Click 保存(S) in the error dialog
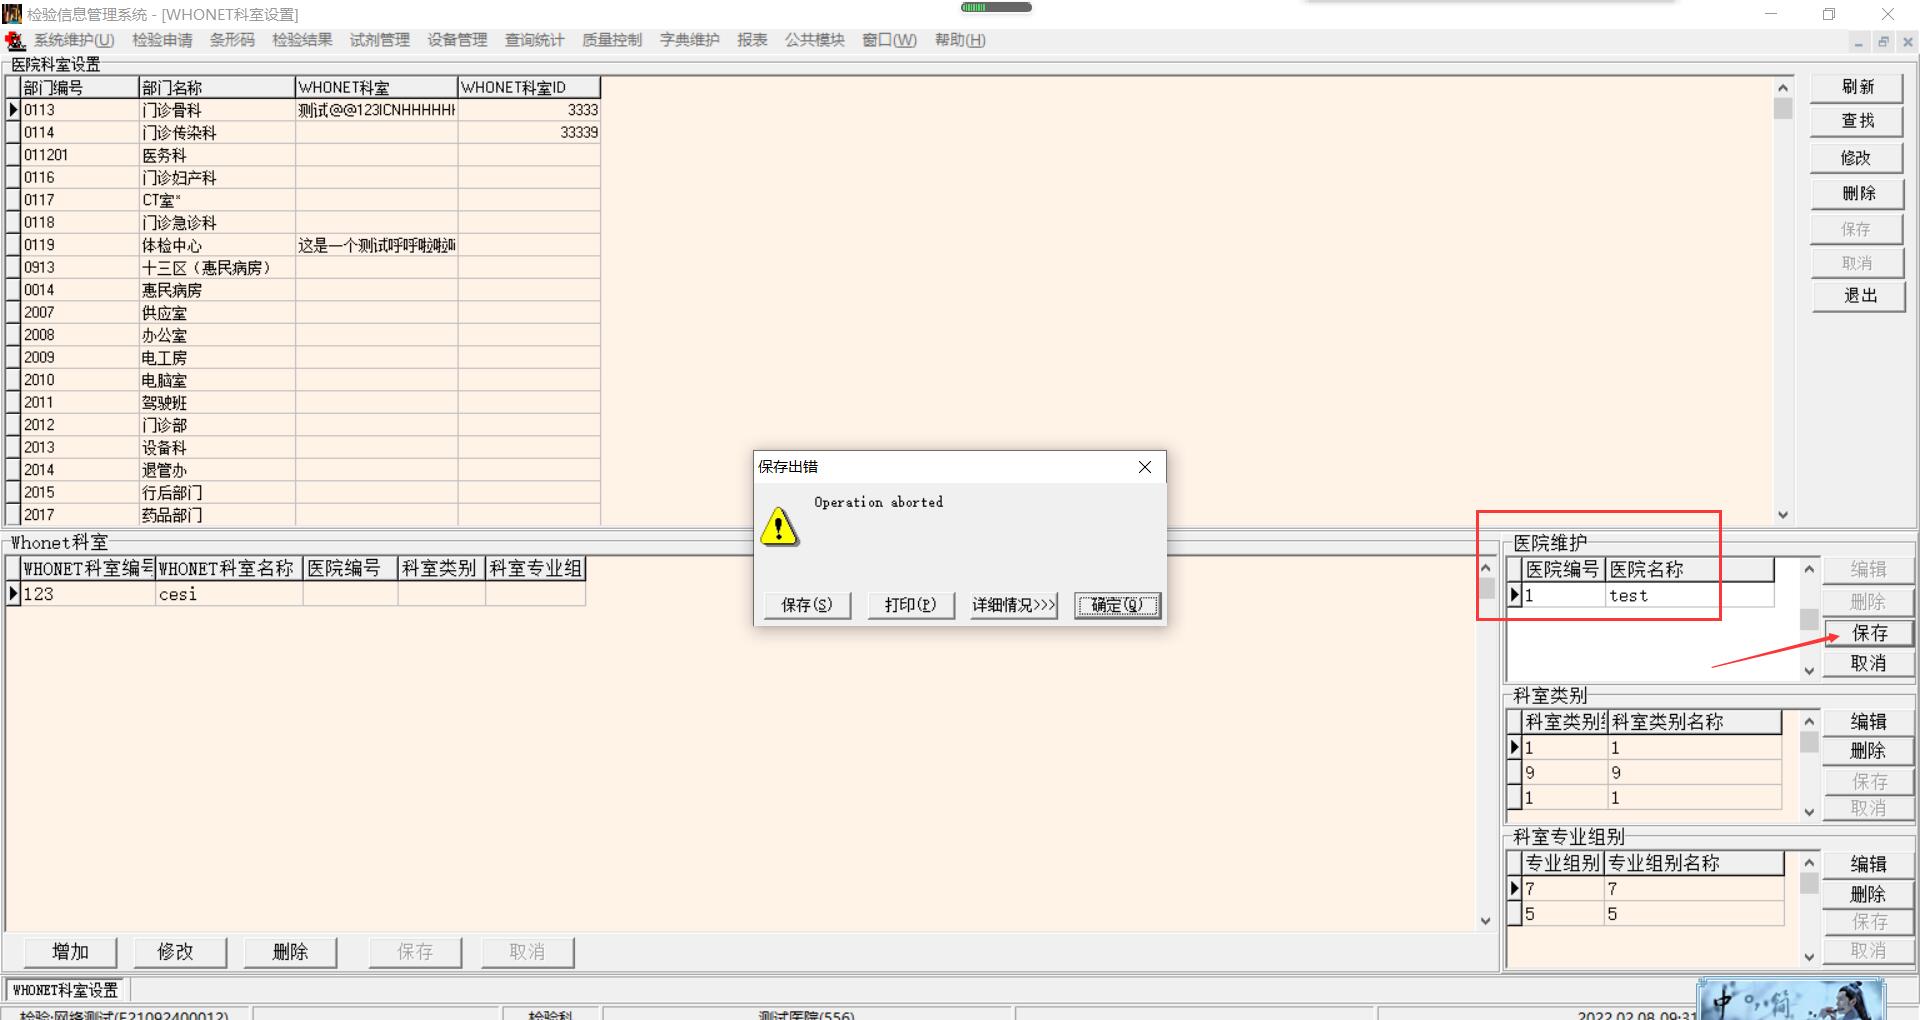Viewport: 1920px width, 1020px height. [807, 605]
